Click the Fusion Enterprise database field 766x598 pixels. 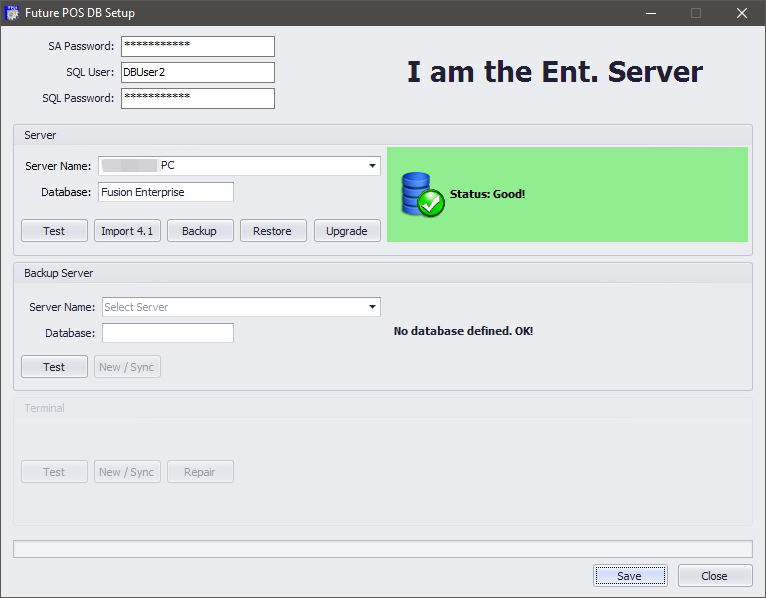pos(166,192)
